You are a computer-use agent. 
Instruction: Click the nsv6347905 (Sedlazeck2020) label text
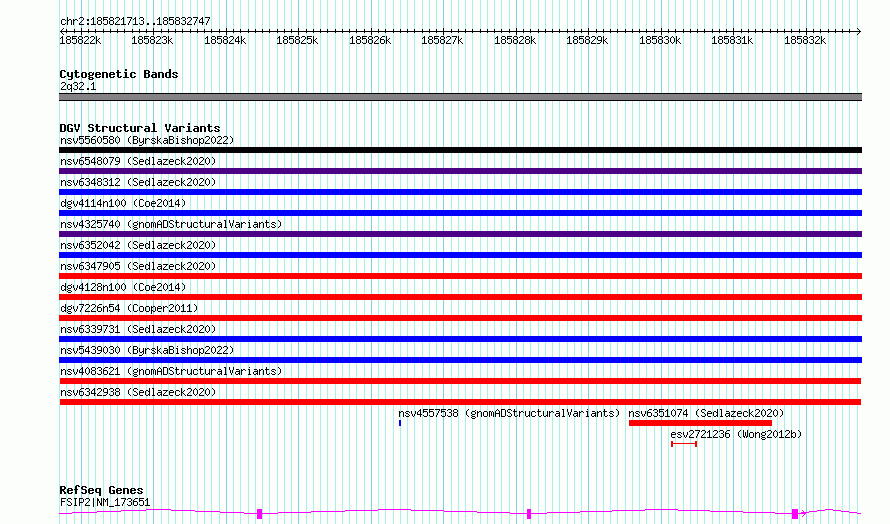tap(138, 266)
